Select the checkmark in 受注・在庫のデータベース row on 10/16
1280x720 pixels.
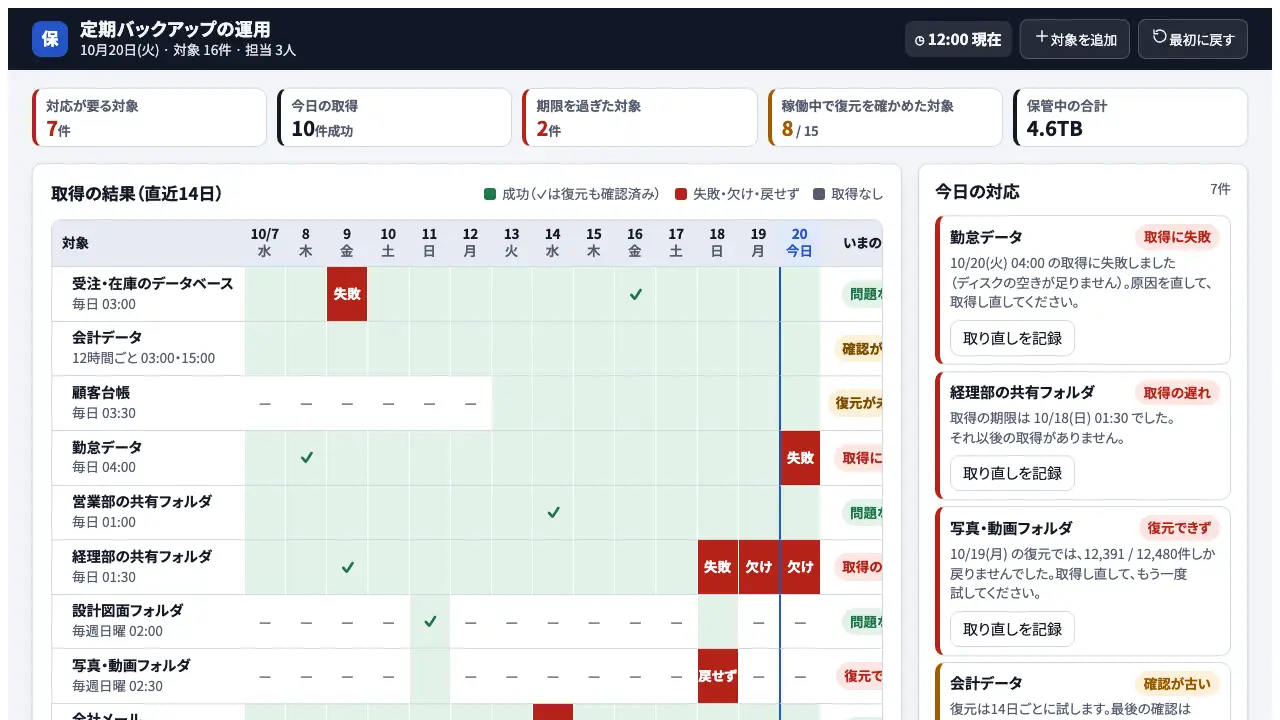pos(635,294)
